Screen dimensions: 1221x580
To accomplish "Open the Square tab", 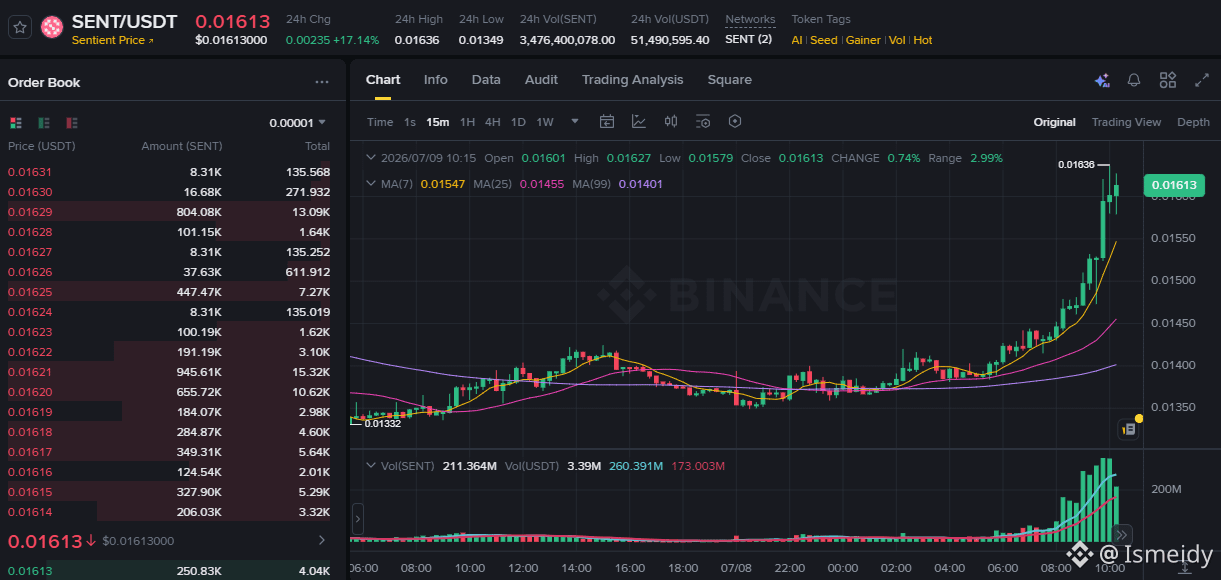I will 729,80.
